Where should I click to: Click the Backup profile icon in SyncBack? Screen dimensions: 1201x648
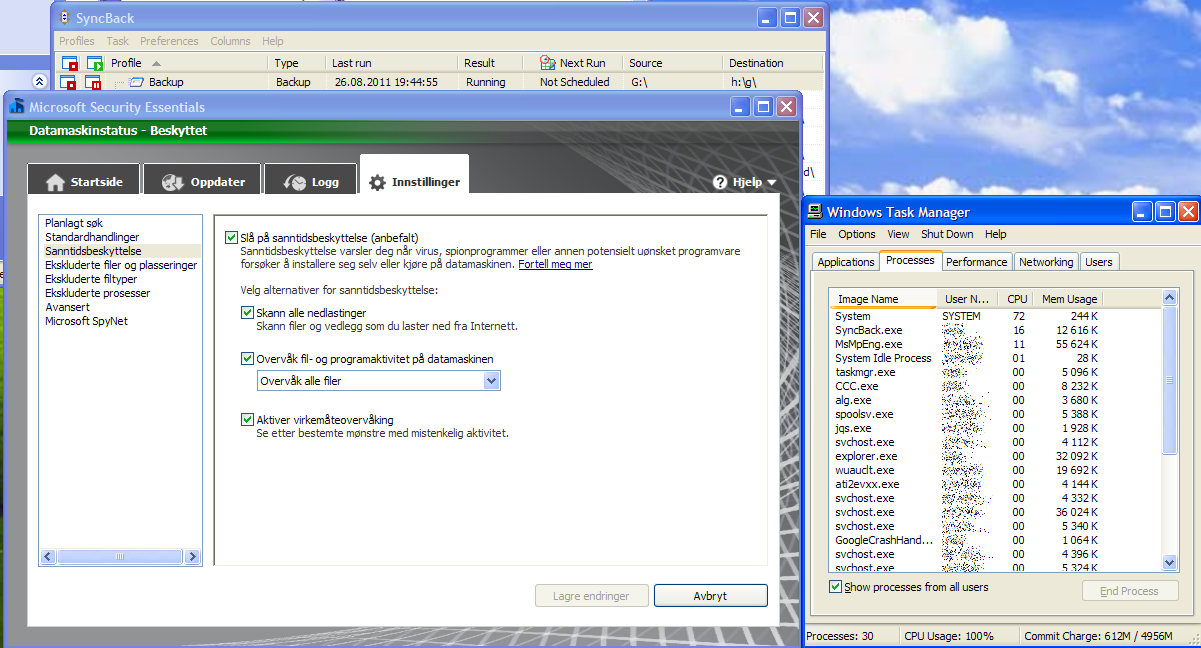pos(136,82)
